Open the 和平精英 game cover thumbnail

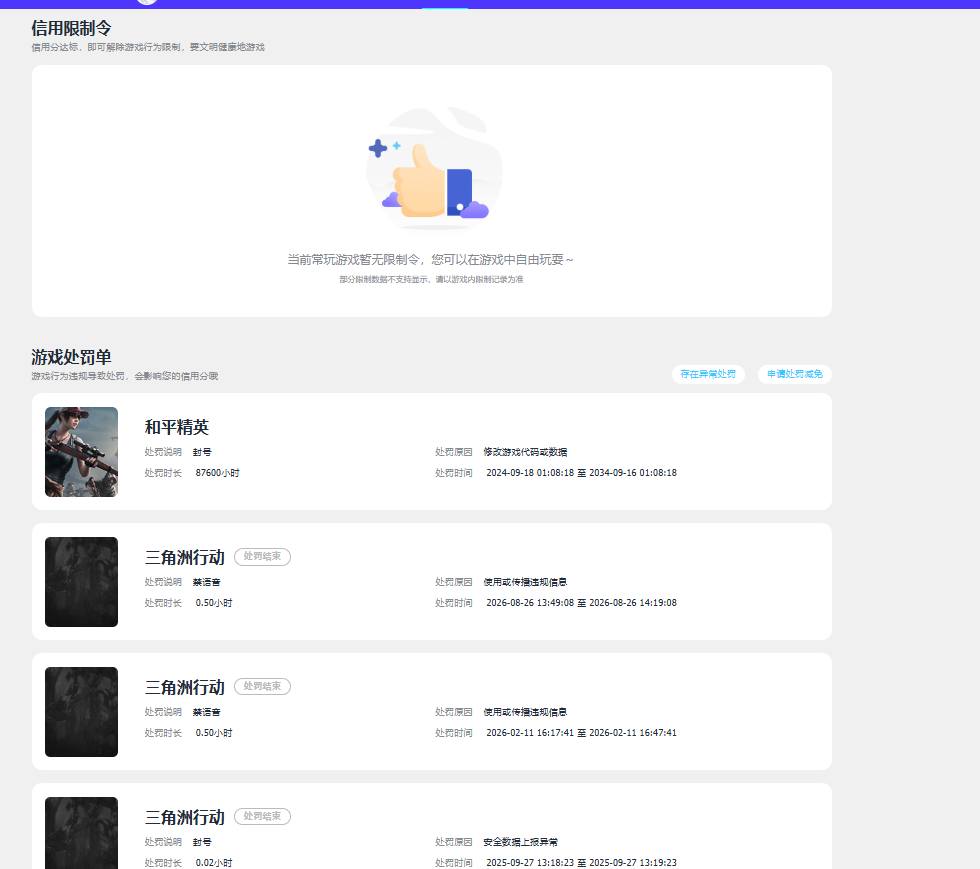click(x=81, y=451)
